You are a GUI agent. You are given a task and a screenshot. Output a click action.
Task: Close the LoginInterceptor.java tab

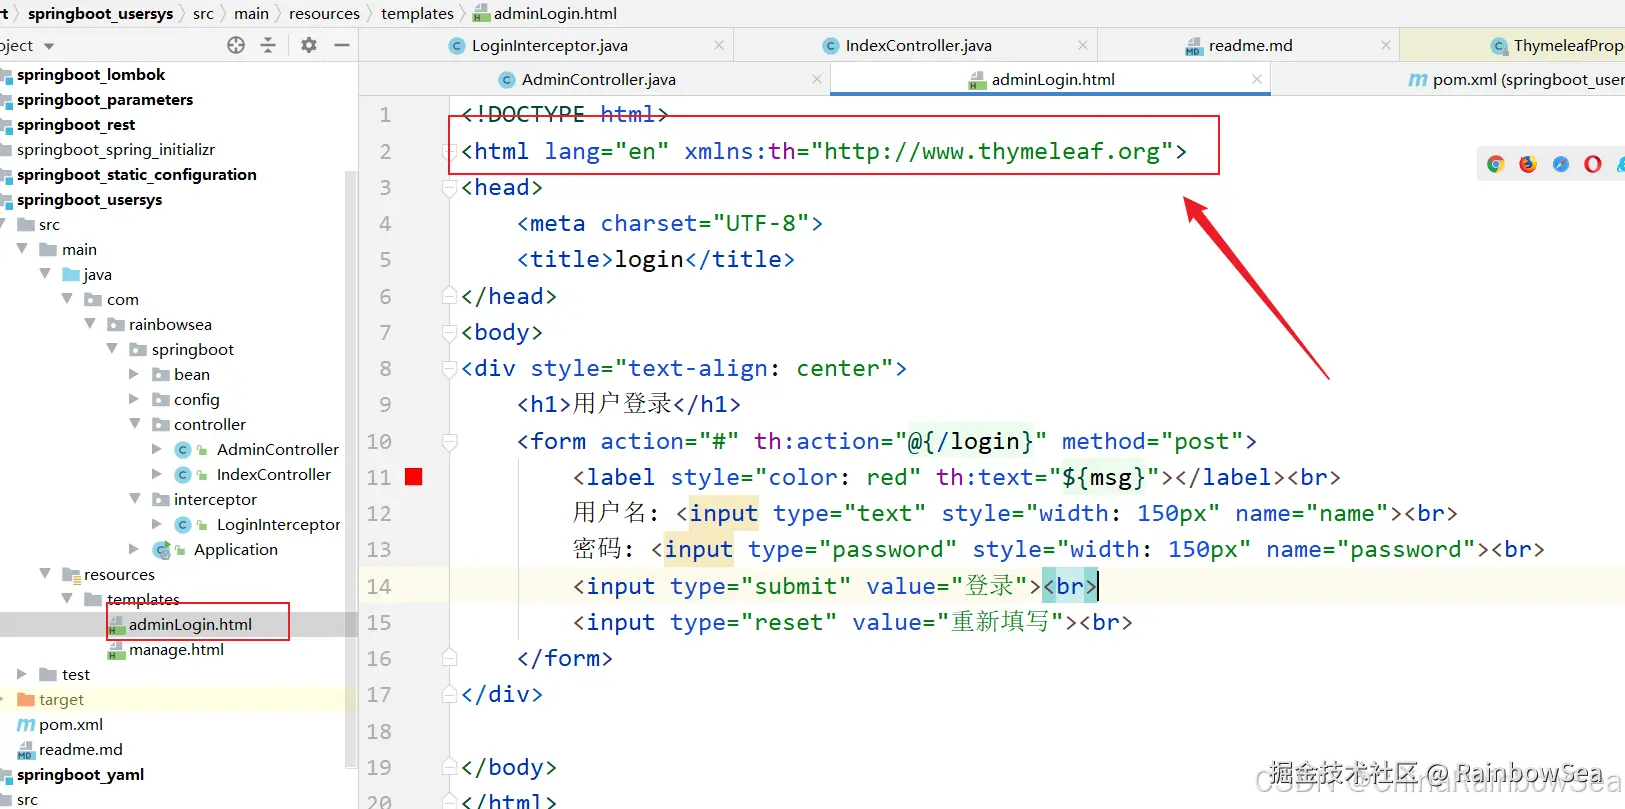(x=719, y=45)
